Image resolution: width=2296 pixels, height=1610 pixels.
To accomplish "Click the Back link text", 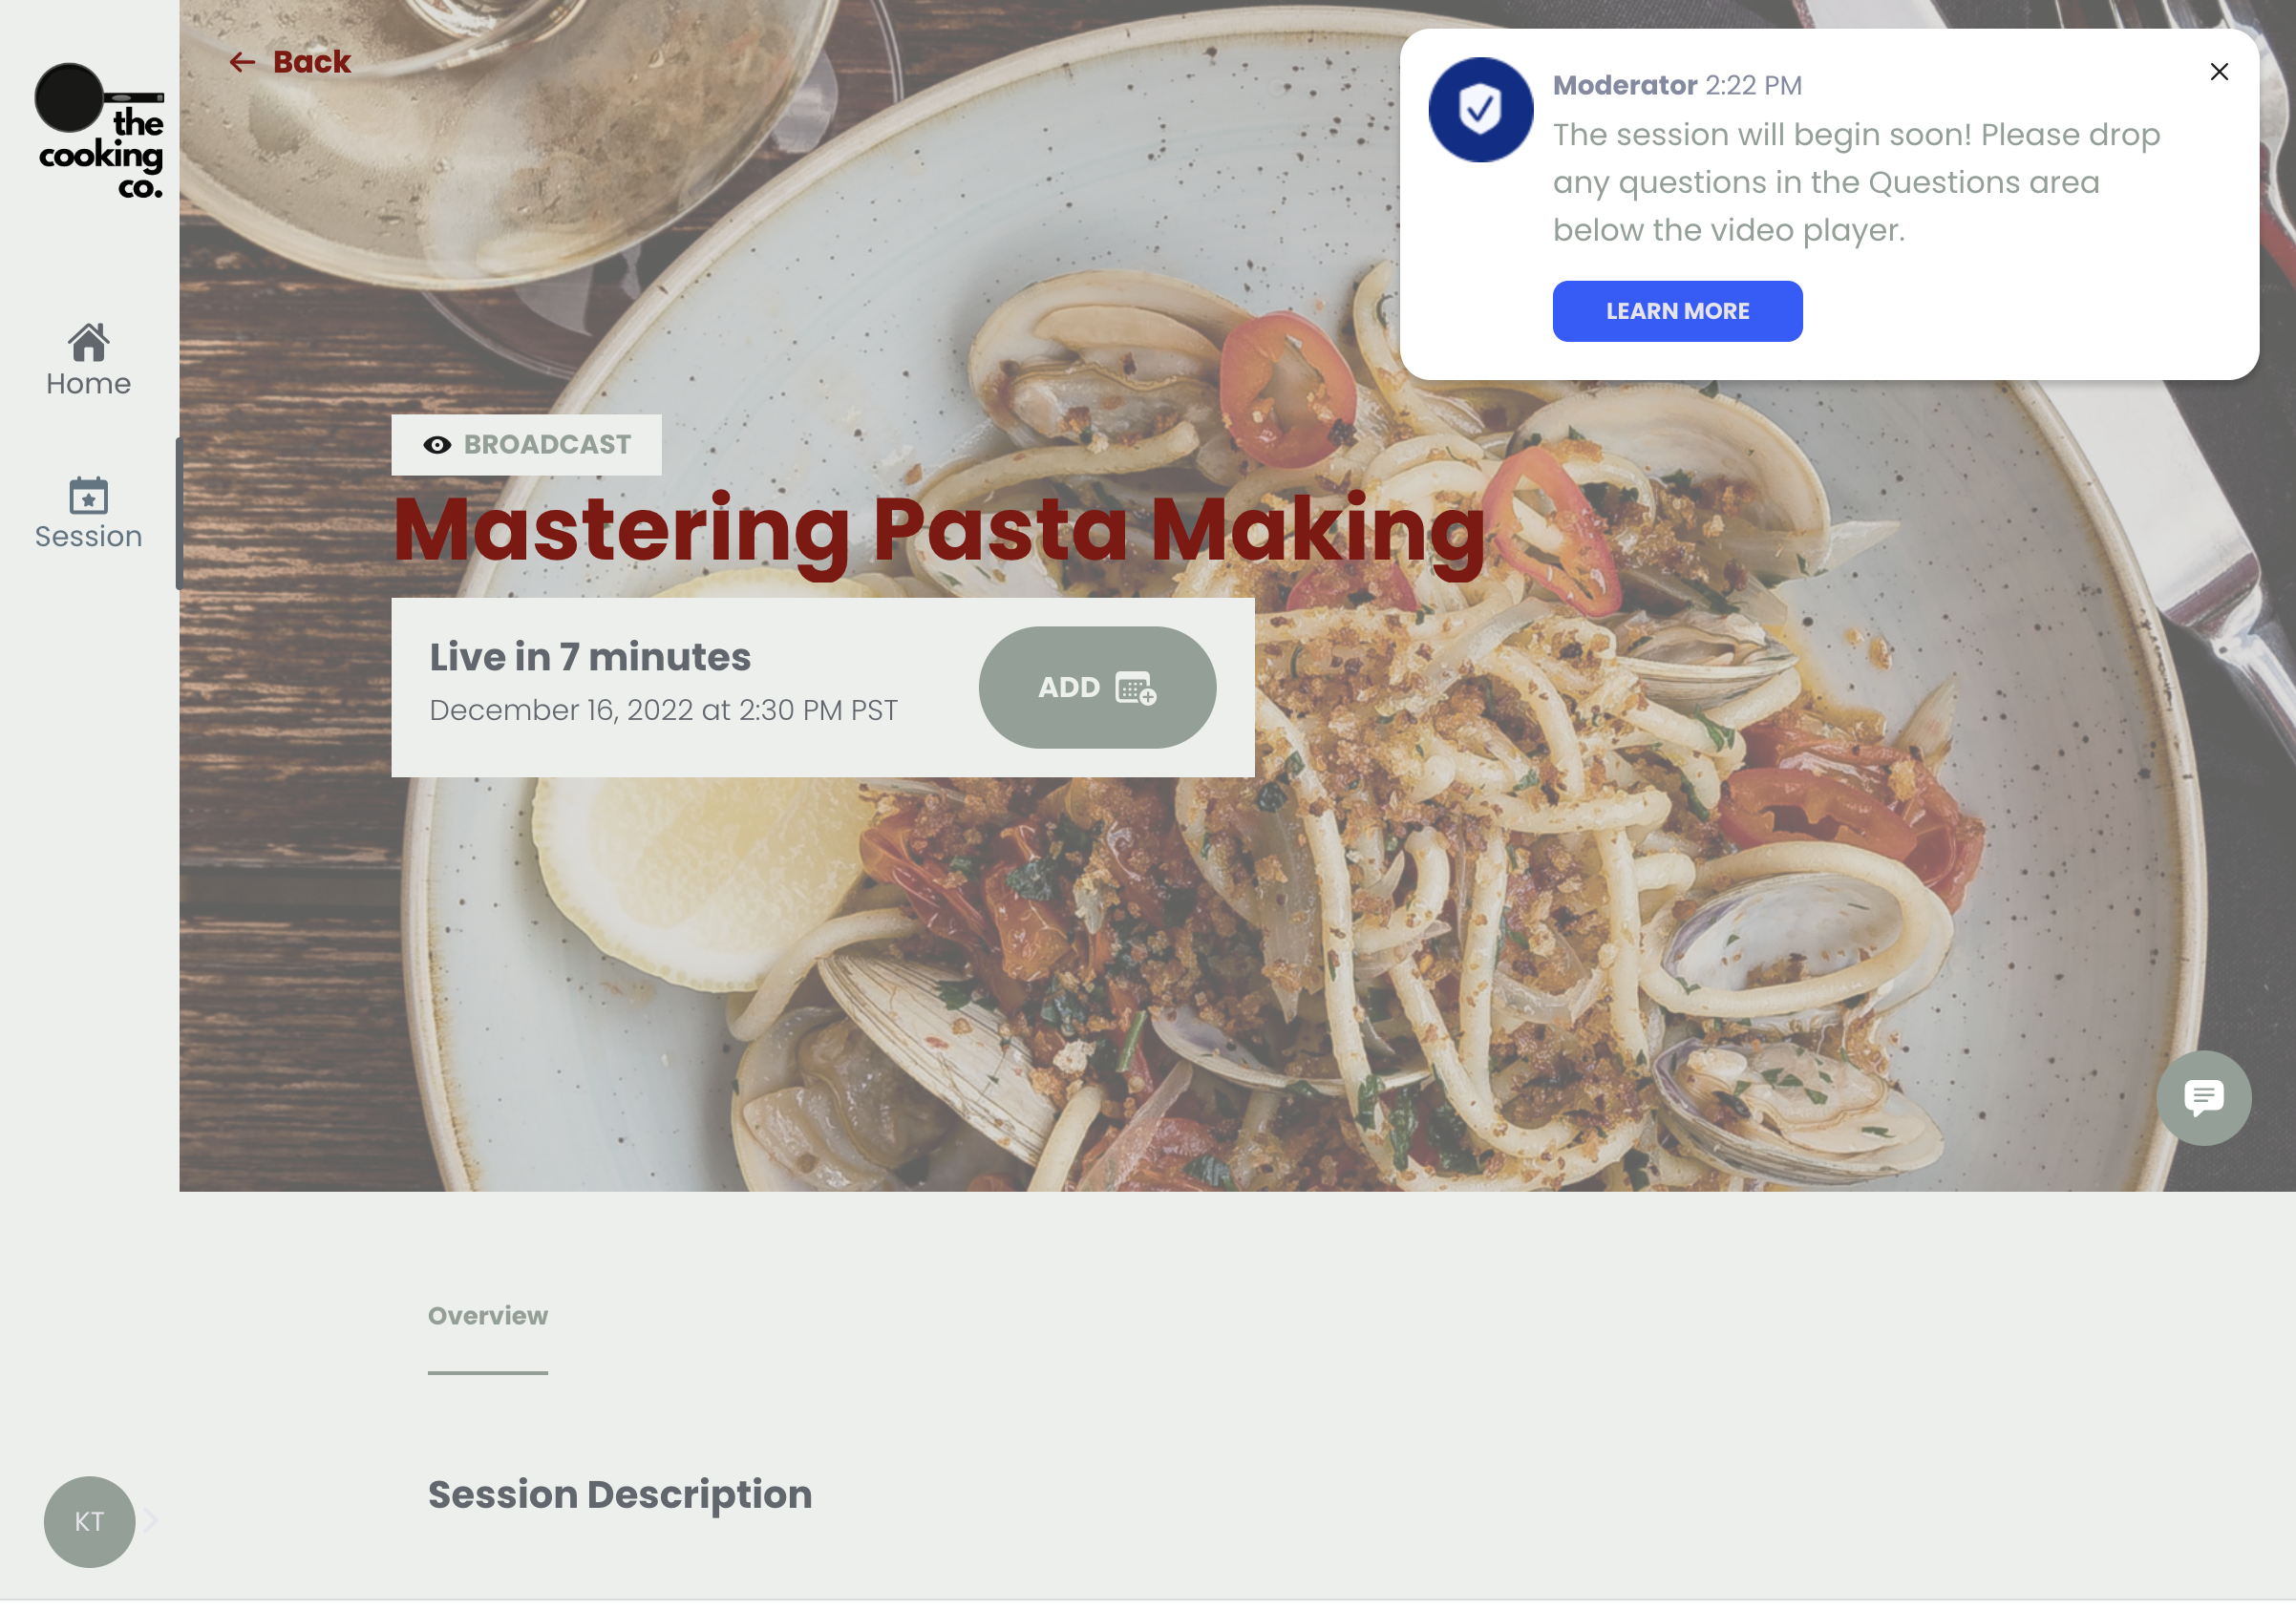I will pyautogui.click(x=312, y=62).
